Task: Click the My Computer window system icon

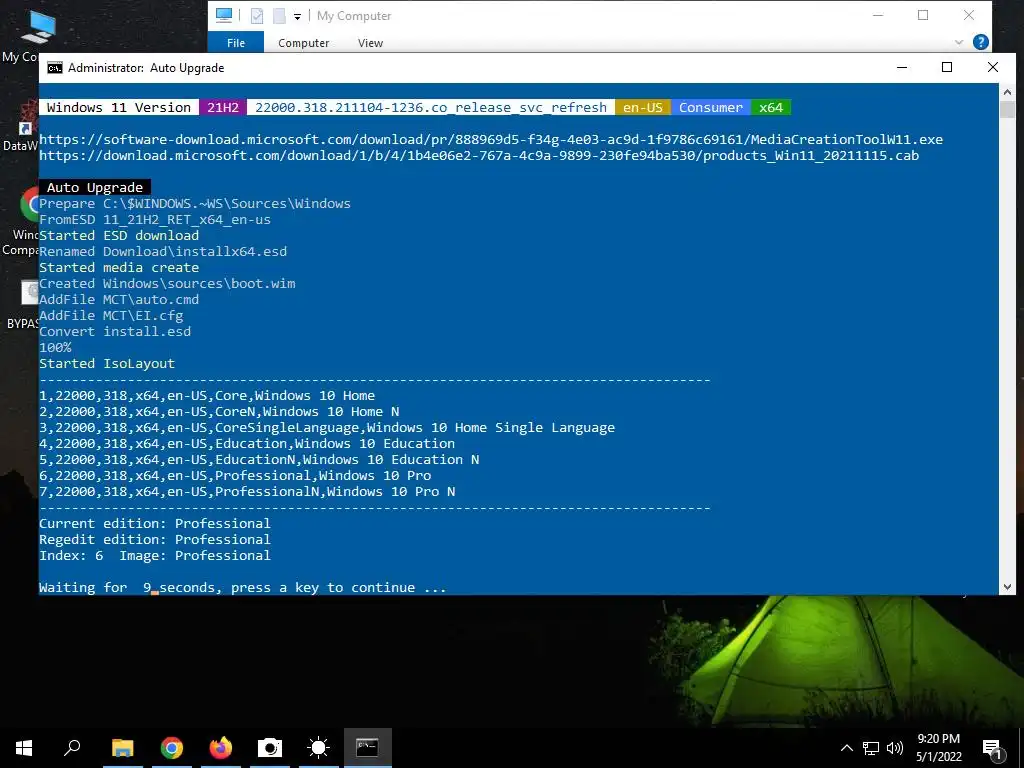Action: pyautogui.click(x=224, y=16)
